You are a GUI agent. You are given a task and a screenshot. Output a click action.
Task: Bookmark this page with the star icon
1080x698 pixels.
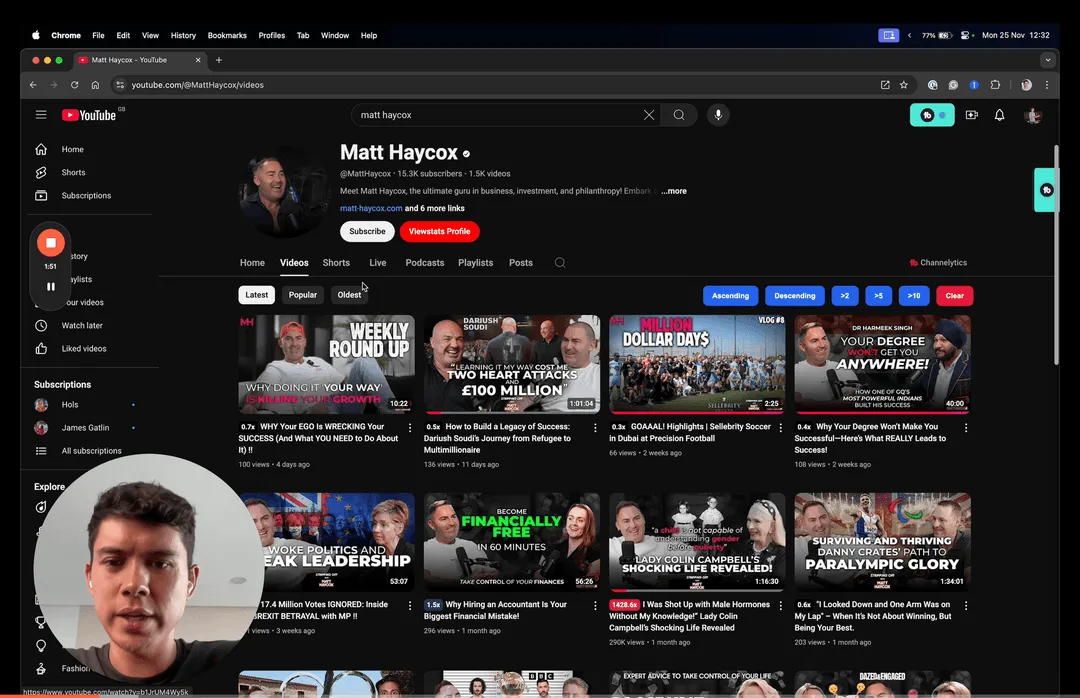click(904, 85)
